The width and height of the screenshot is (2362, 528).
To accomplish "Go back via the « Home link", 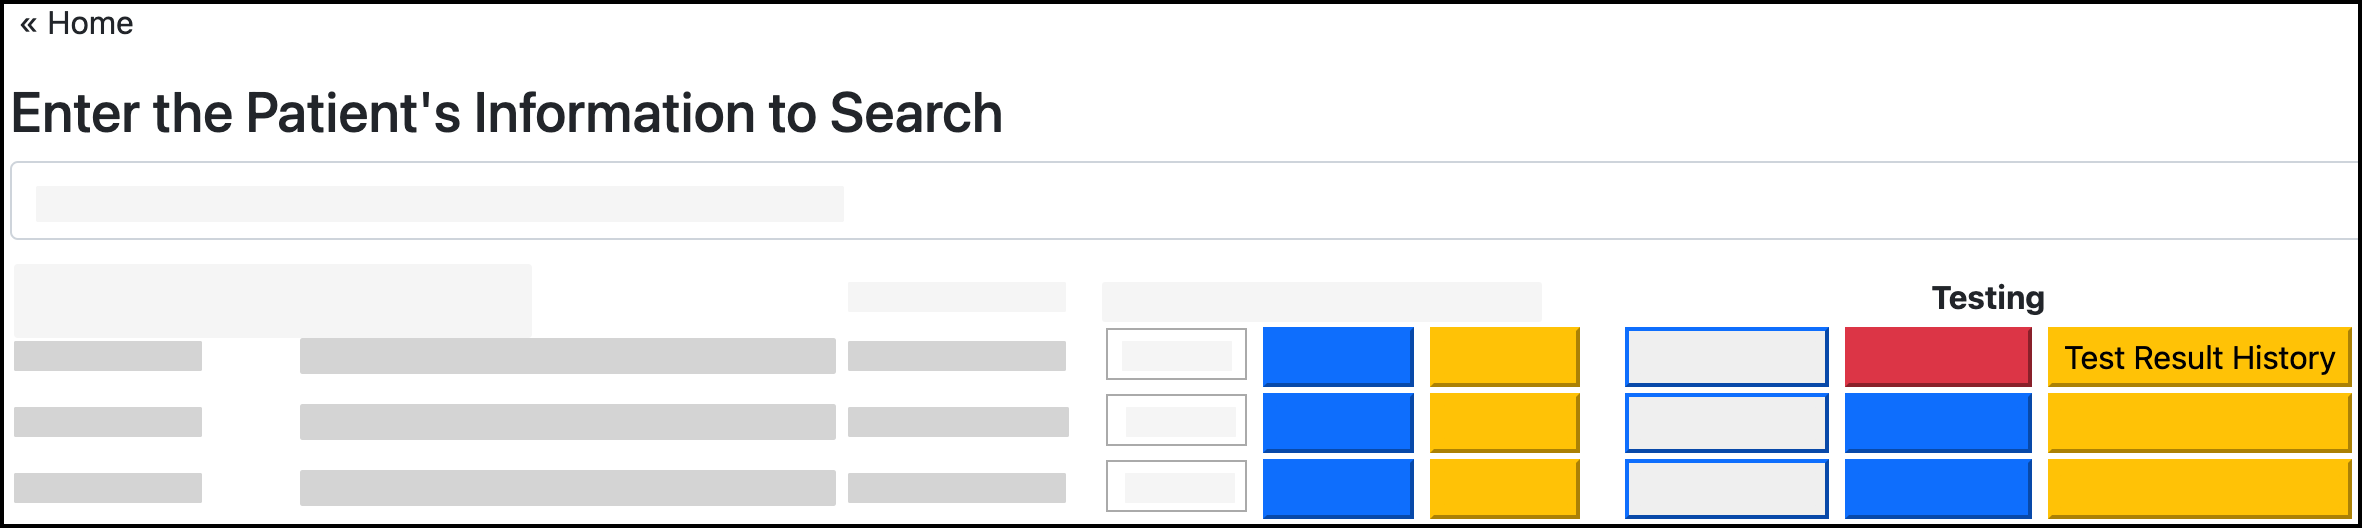I will tap(76, 23).
